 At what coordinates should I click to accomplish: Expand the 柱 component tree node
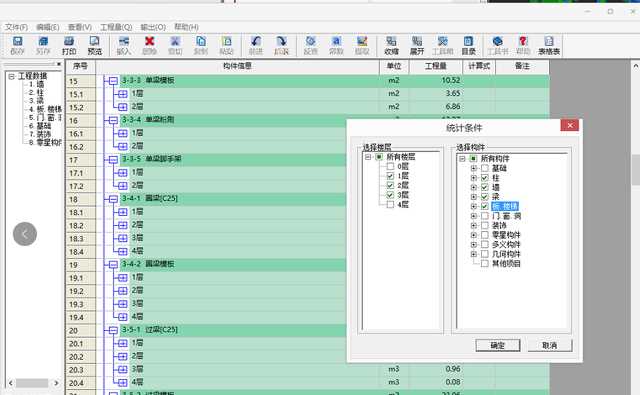pos(473,178)
